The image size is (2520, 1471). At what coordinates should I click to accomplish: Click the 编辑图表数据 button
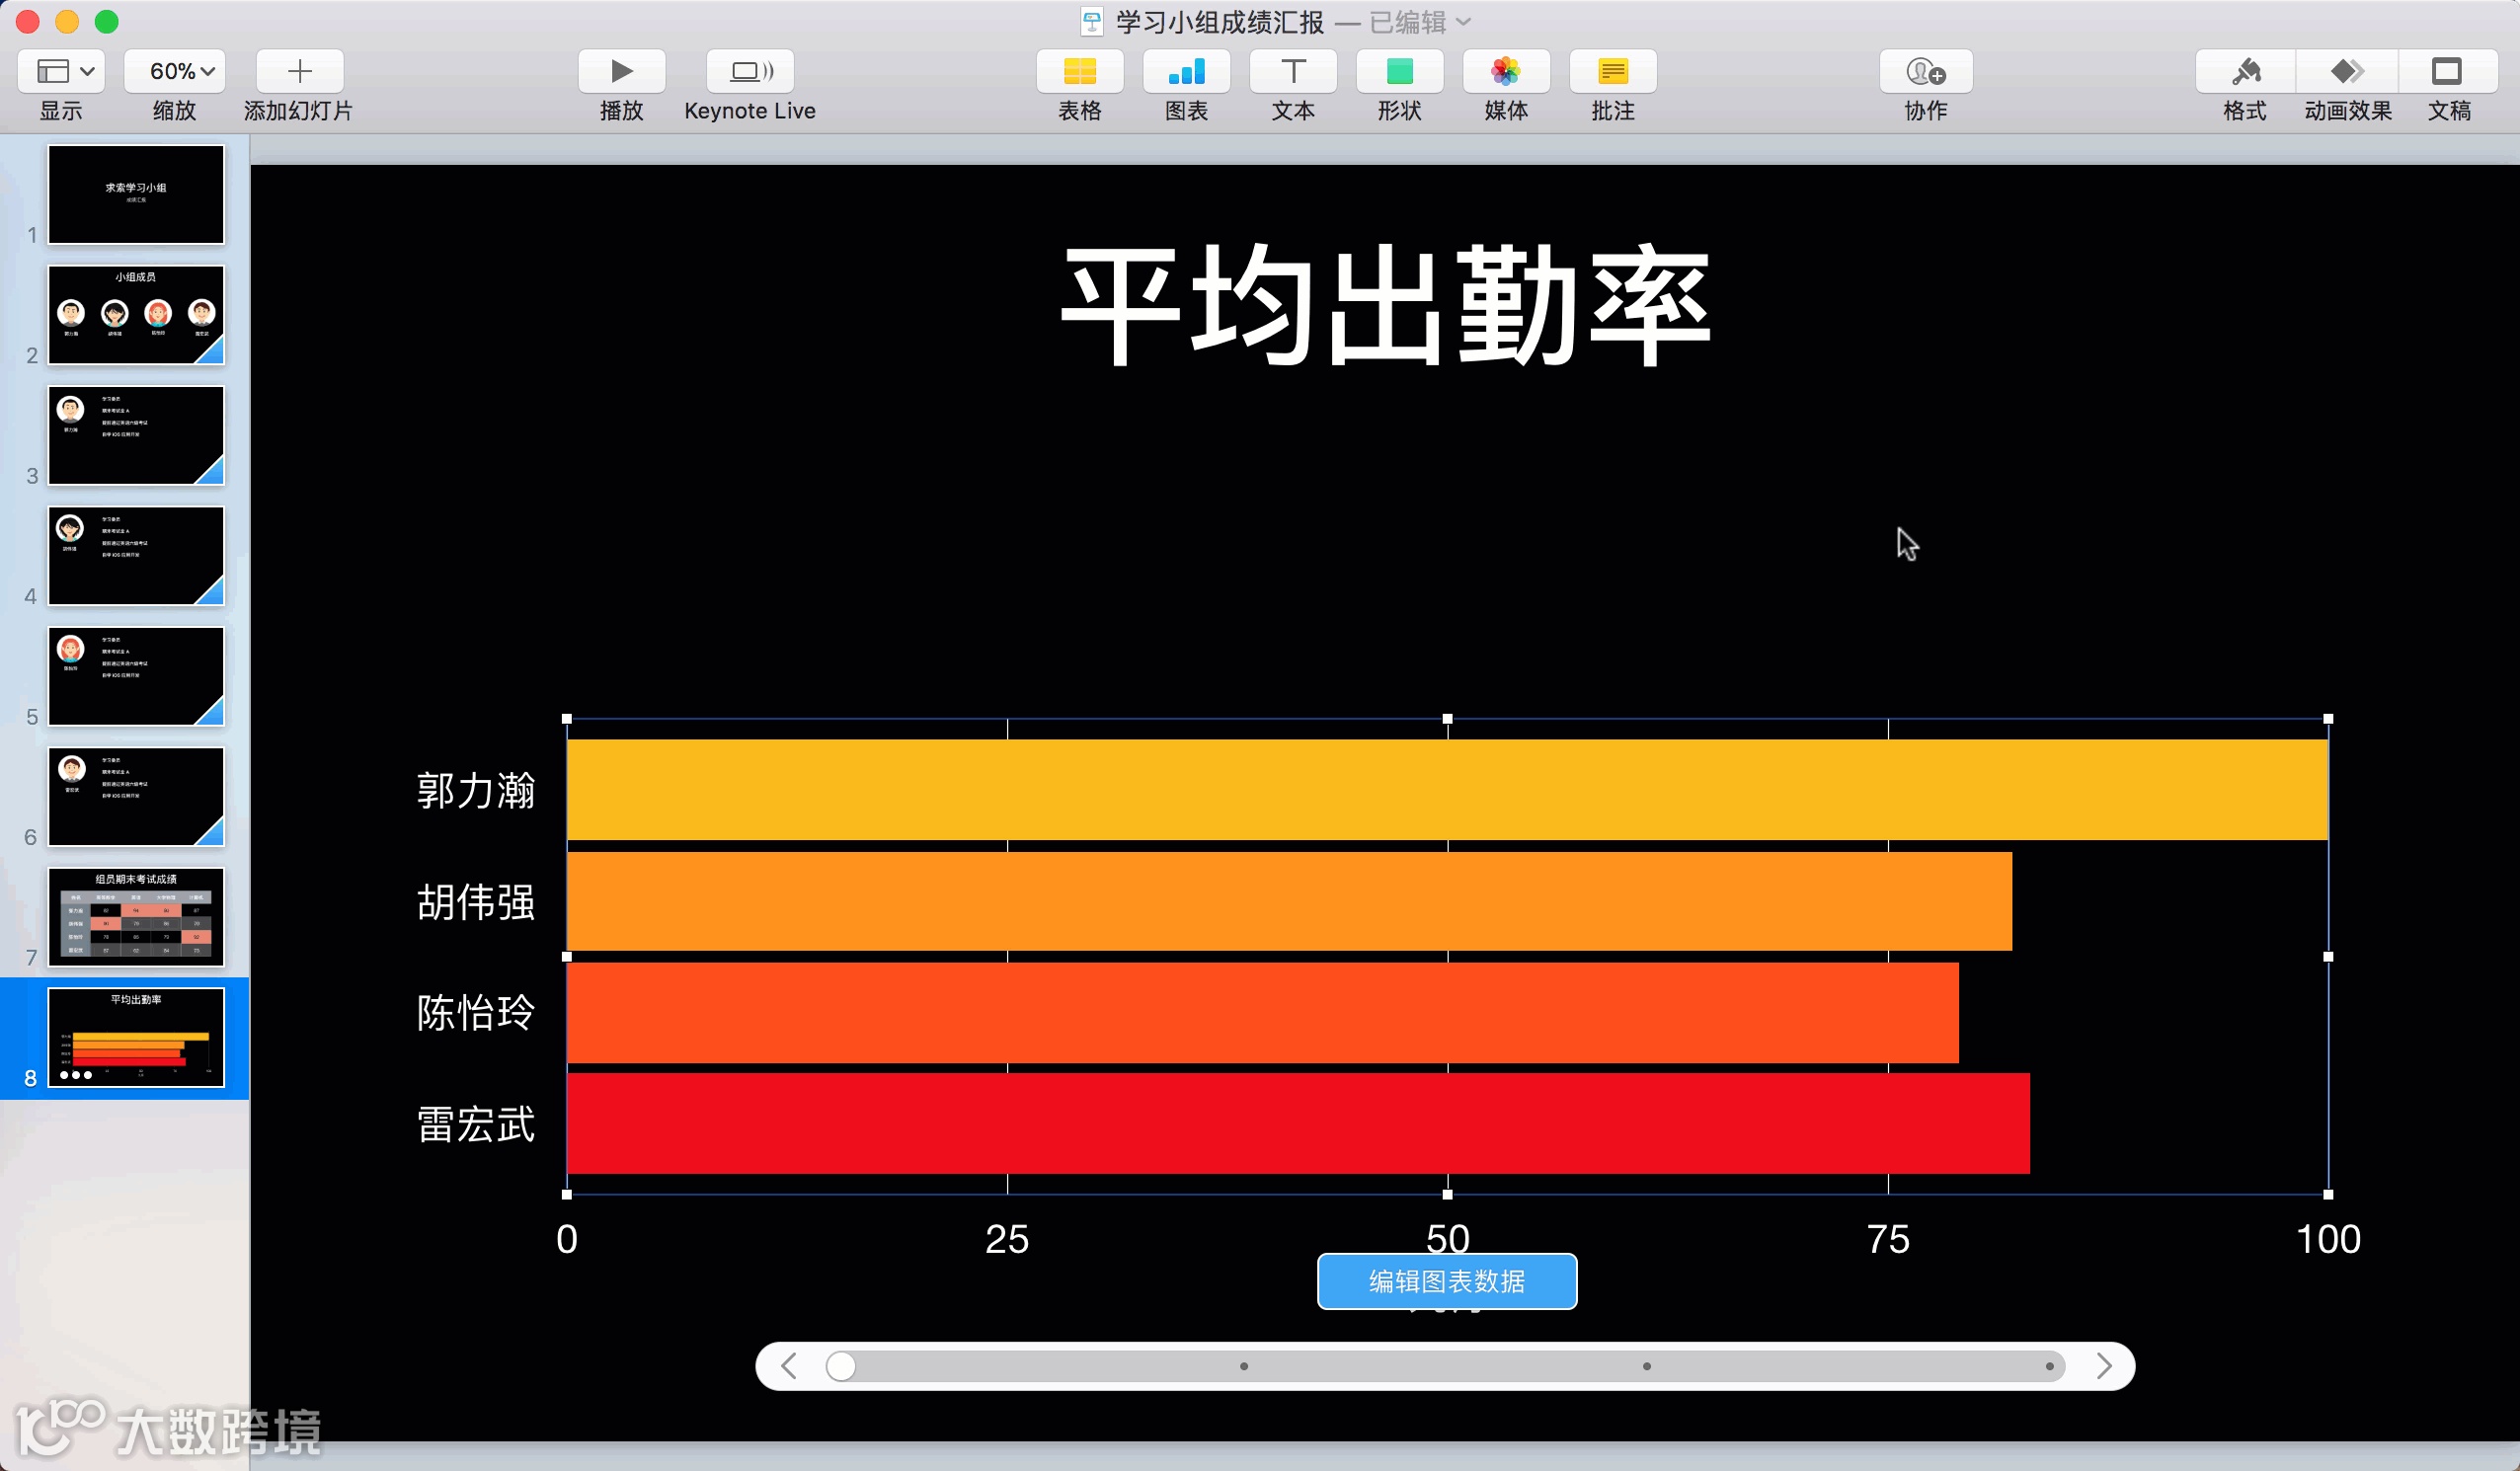pyautogui.click(x=1446, y=1281)
